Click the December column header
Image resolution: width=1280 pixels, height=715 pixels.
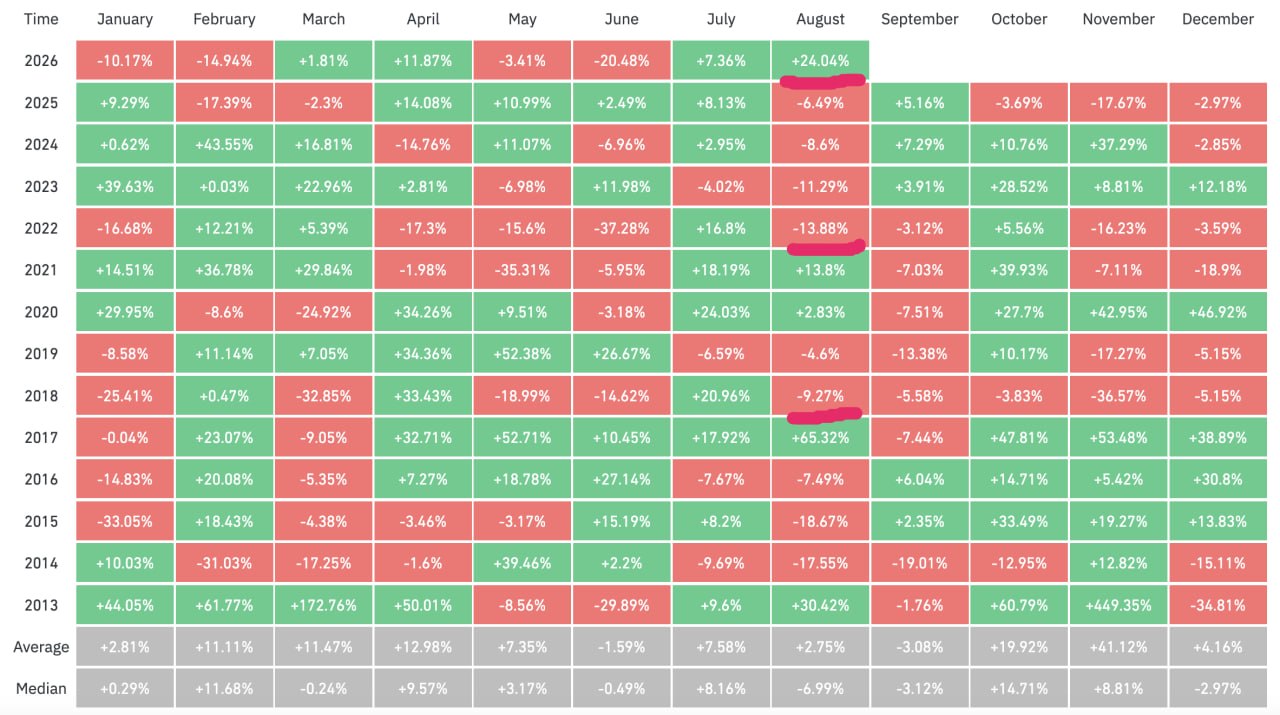pyautogui.click(x=1217, y=19)
